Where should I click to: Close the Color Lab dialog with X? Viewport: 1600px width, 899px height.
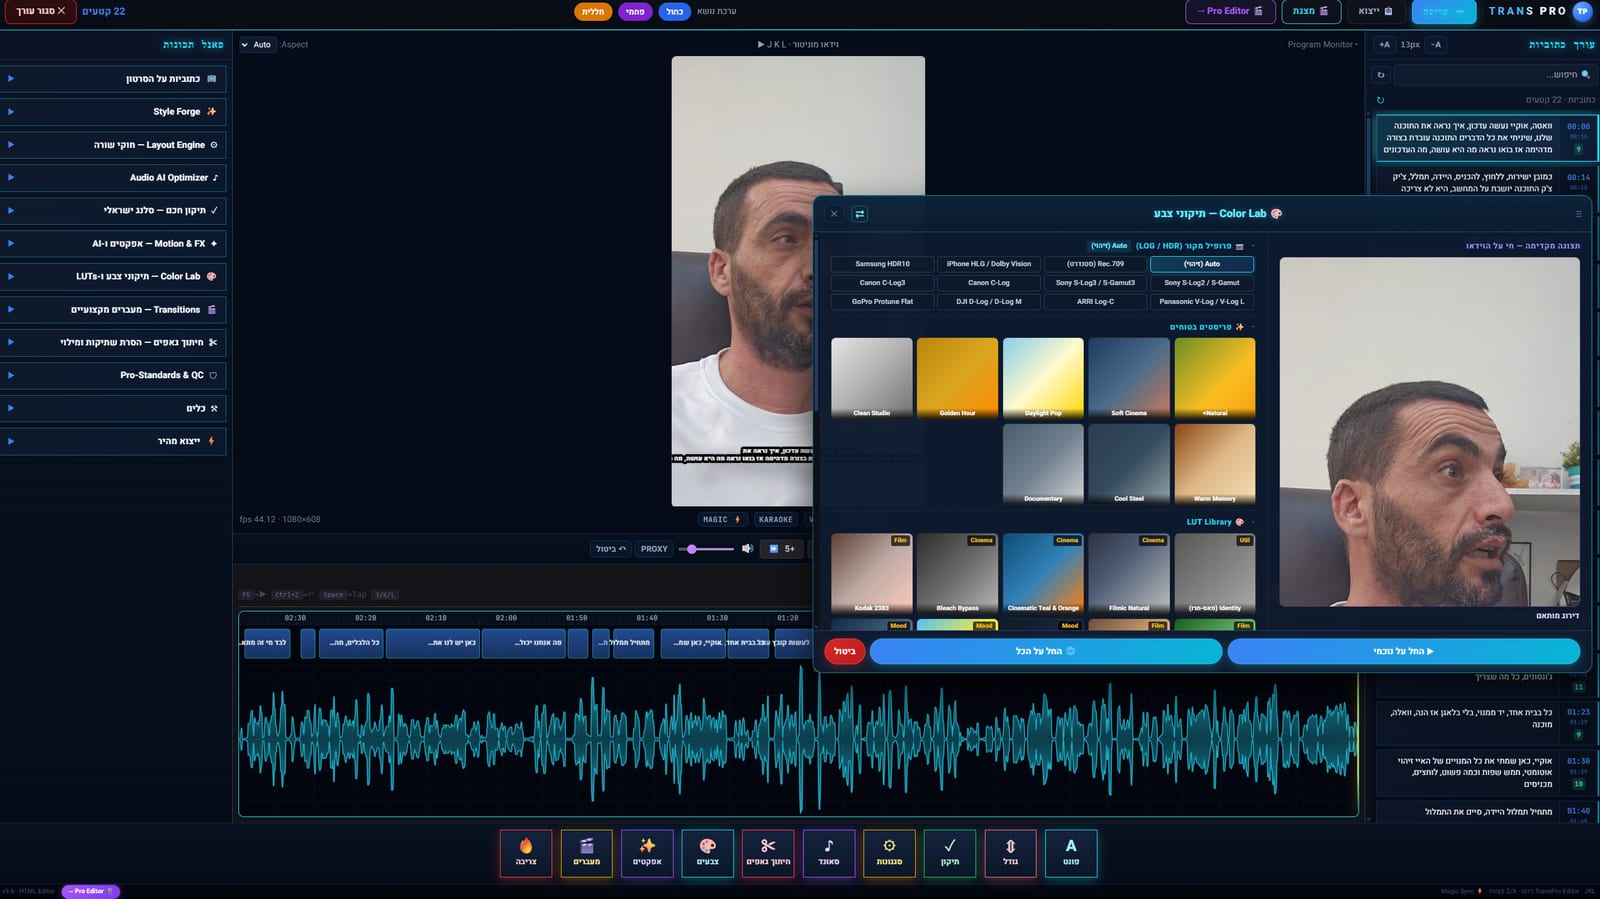tap(834, 214)
